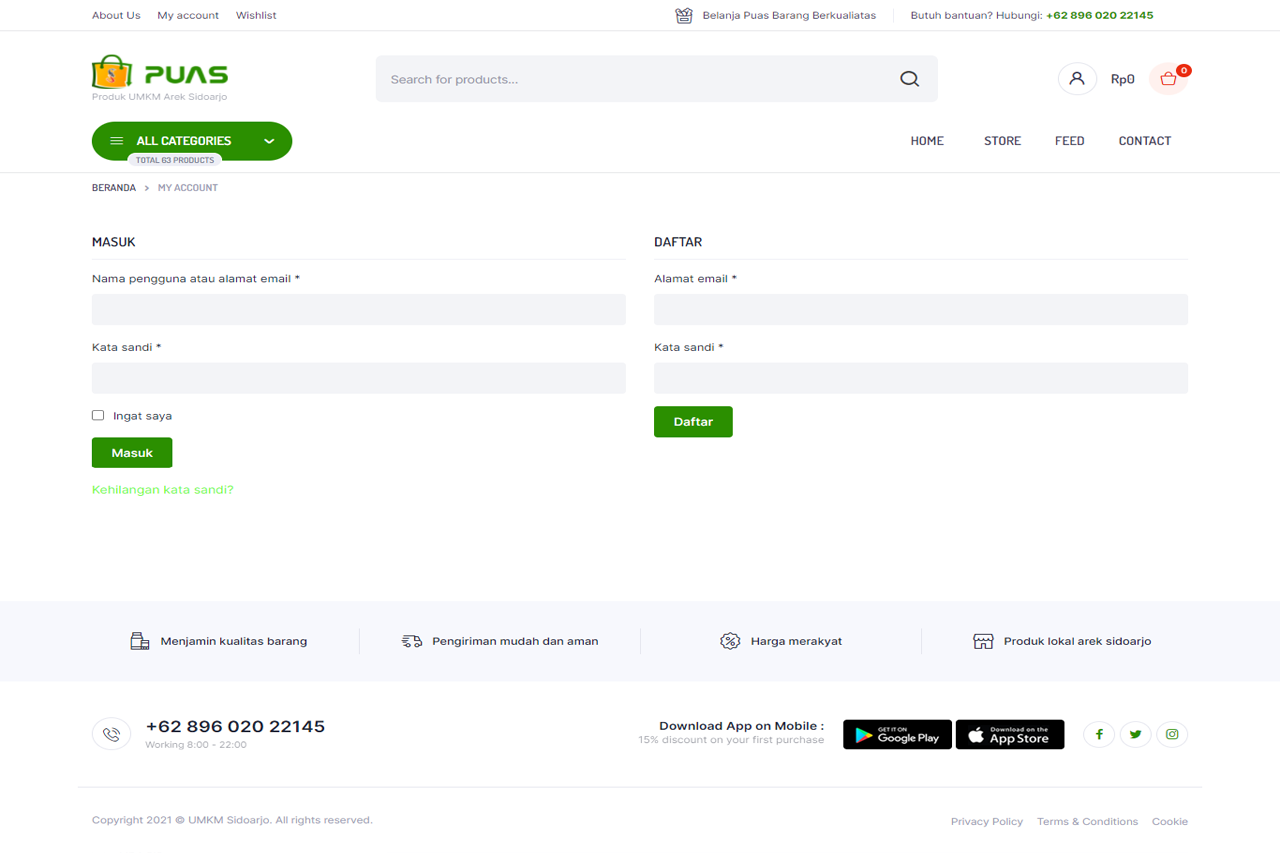Click the phone icon in footer

[x=111, y=735]
